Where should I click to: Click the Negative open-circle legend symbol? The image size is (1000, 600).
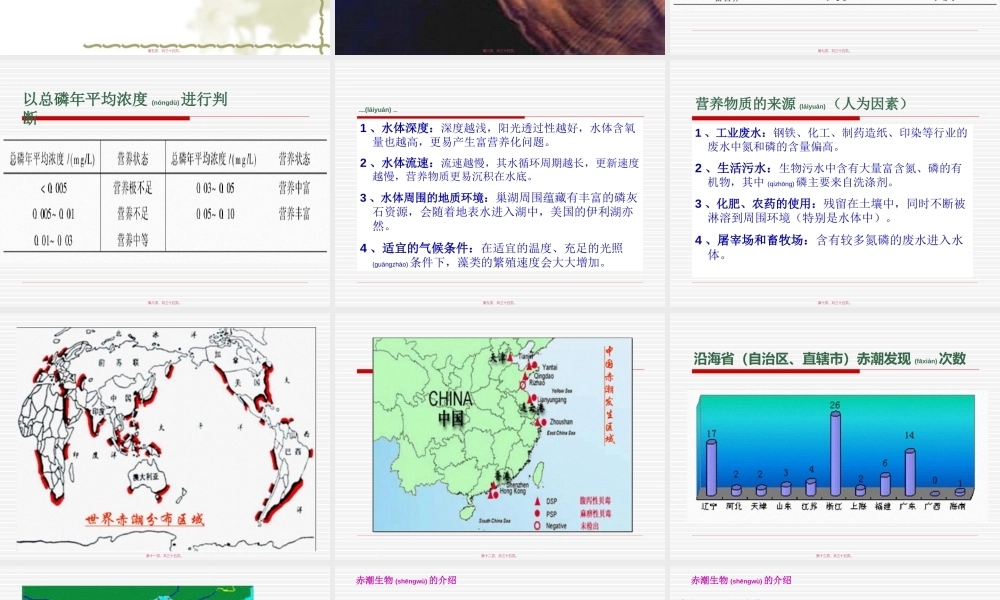[537, 525]
